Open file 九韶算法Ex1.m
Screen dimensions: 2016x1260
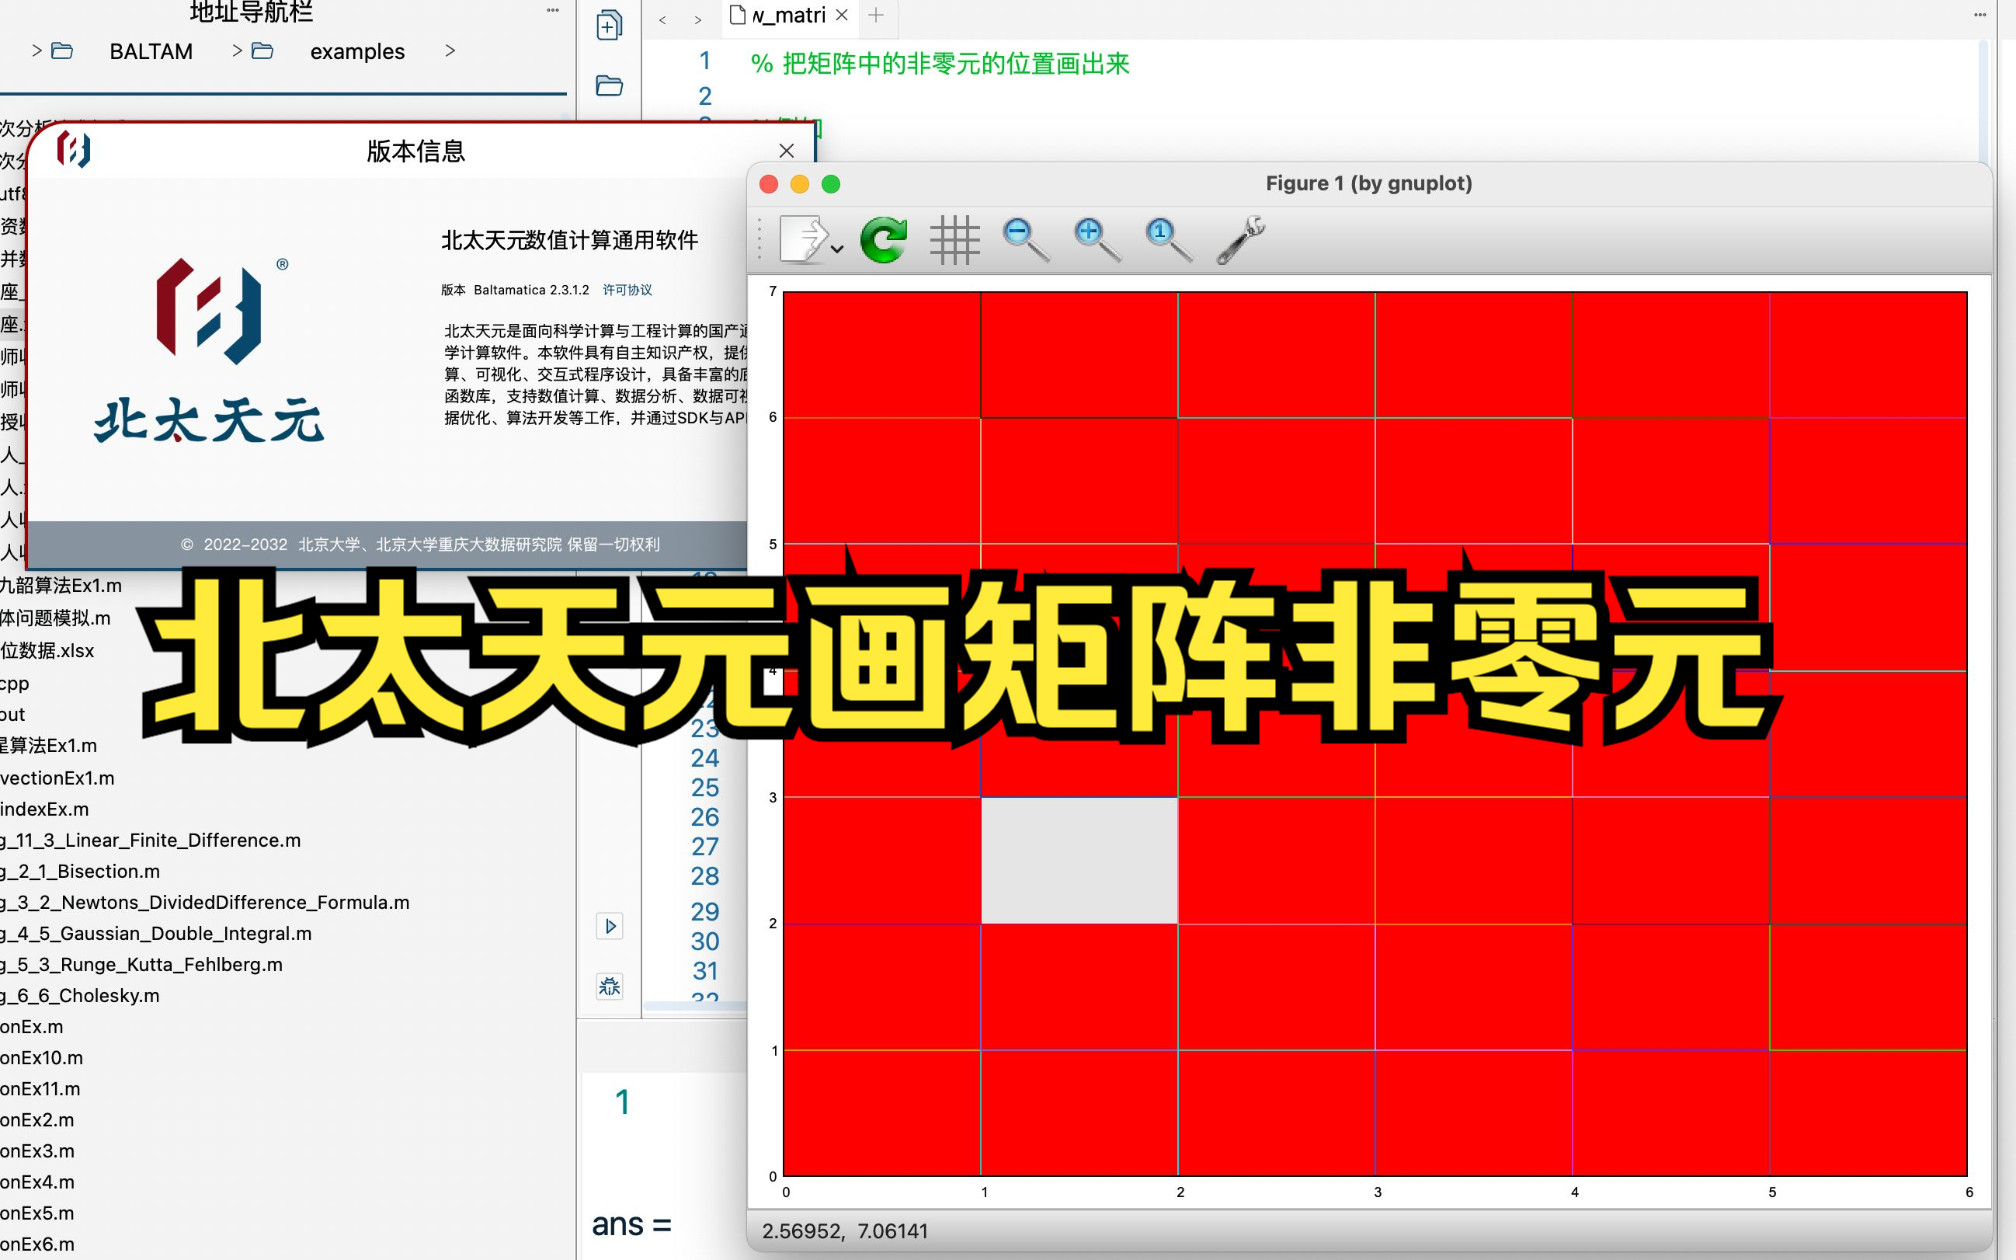61,585
